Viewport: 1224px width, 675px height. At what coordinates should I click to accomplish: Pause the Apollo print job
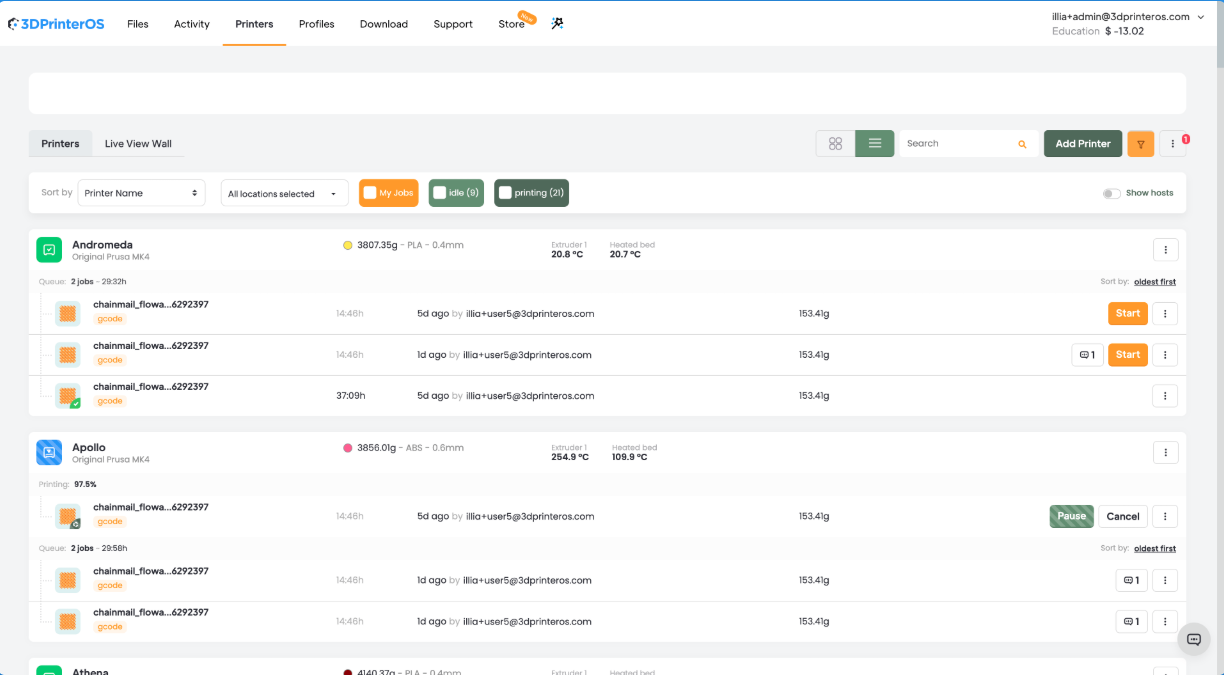pyautogui.click(x=1071, y=517)
